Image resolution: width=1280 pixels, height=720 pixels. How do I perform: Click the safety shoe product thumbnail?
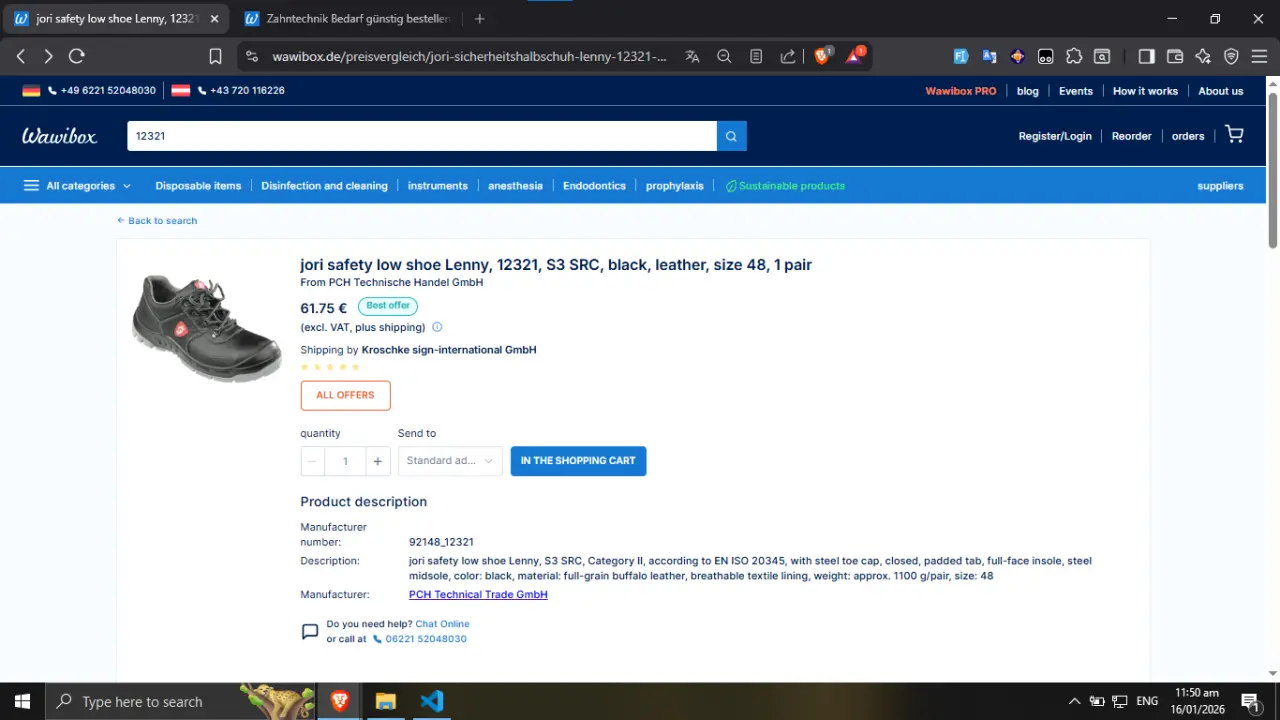point(207,329)
